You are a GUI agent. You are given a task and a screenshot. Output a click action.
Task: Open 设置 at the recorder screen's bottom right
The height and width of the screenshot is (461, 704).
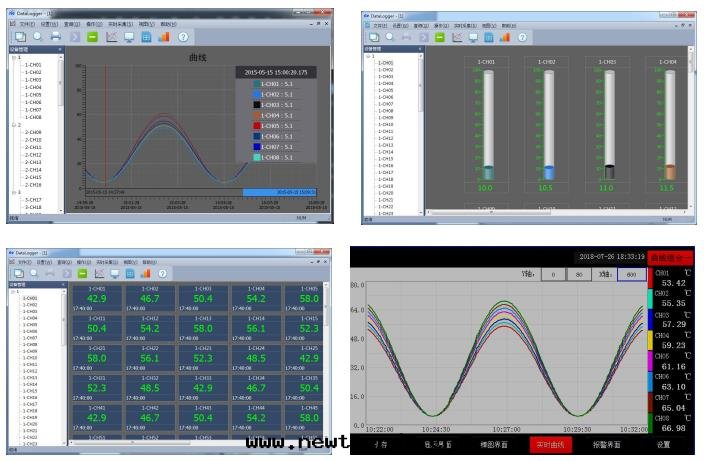pos(663,444)
